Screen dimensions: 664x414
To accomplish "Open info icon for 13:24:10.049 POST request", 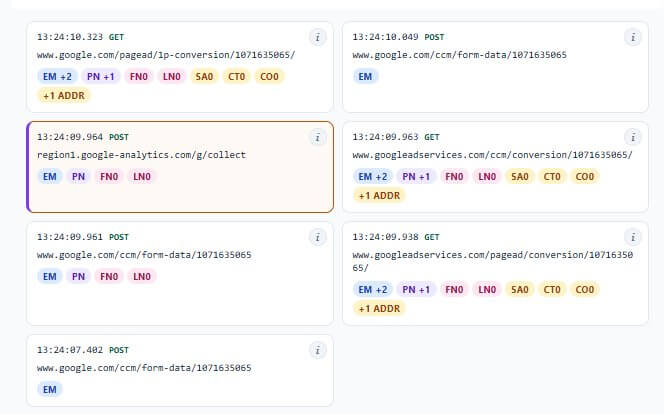I will (633, 38).
